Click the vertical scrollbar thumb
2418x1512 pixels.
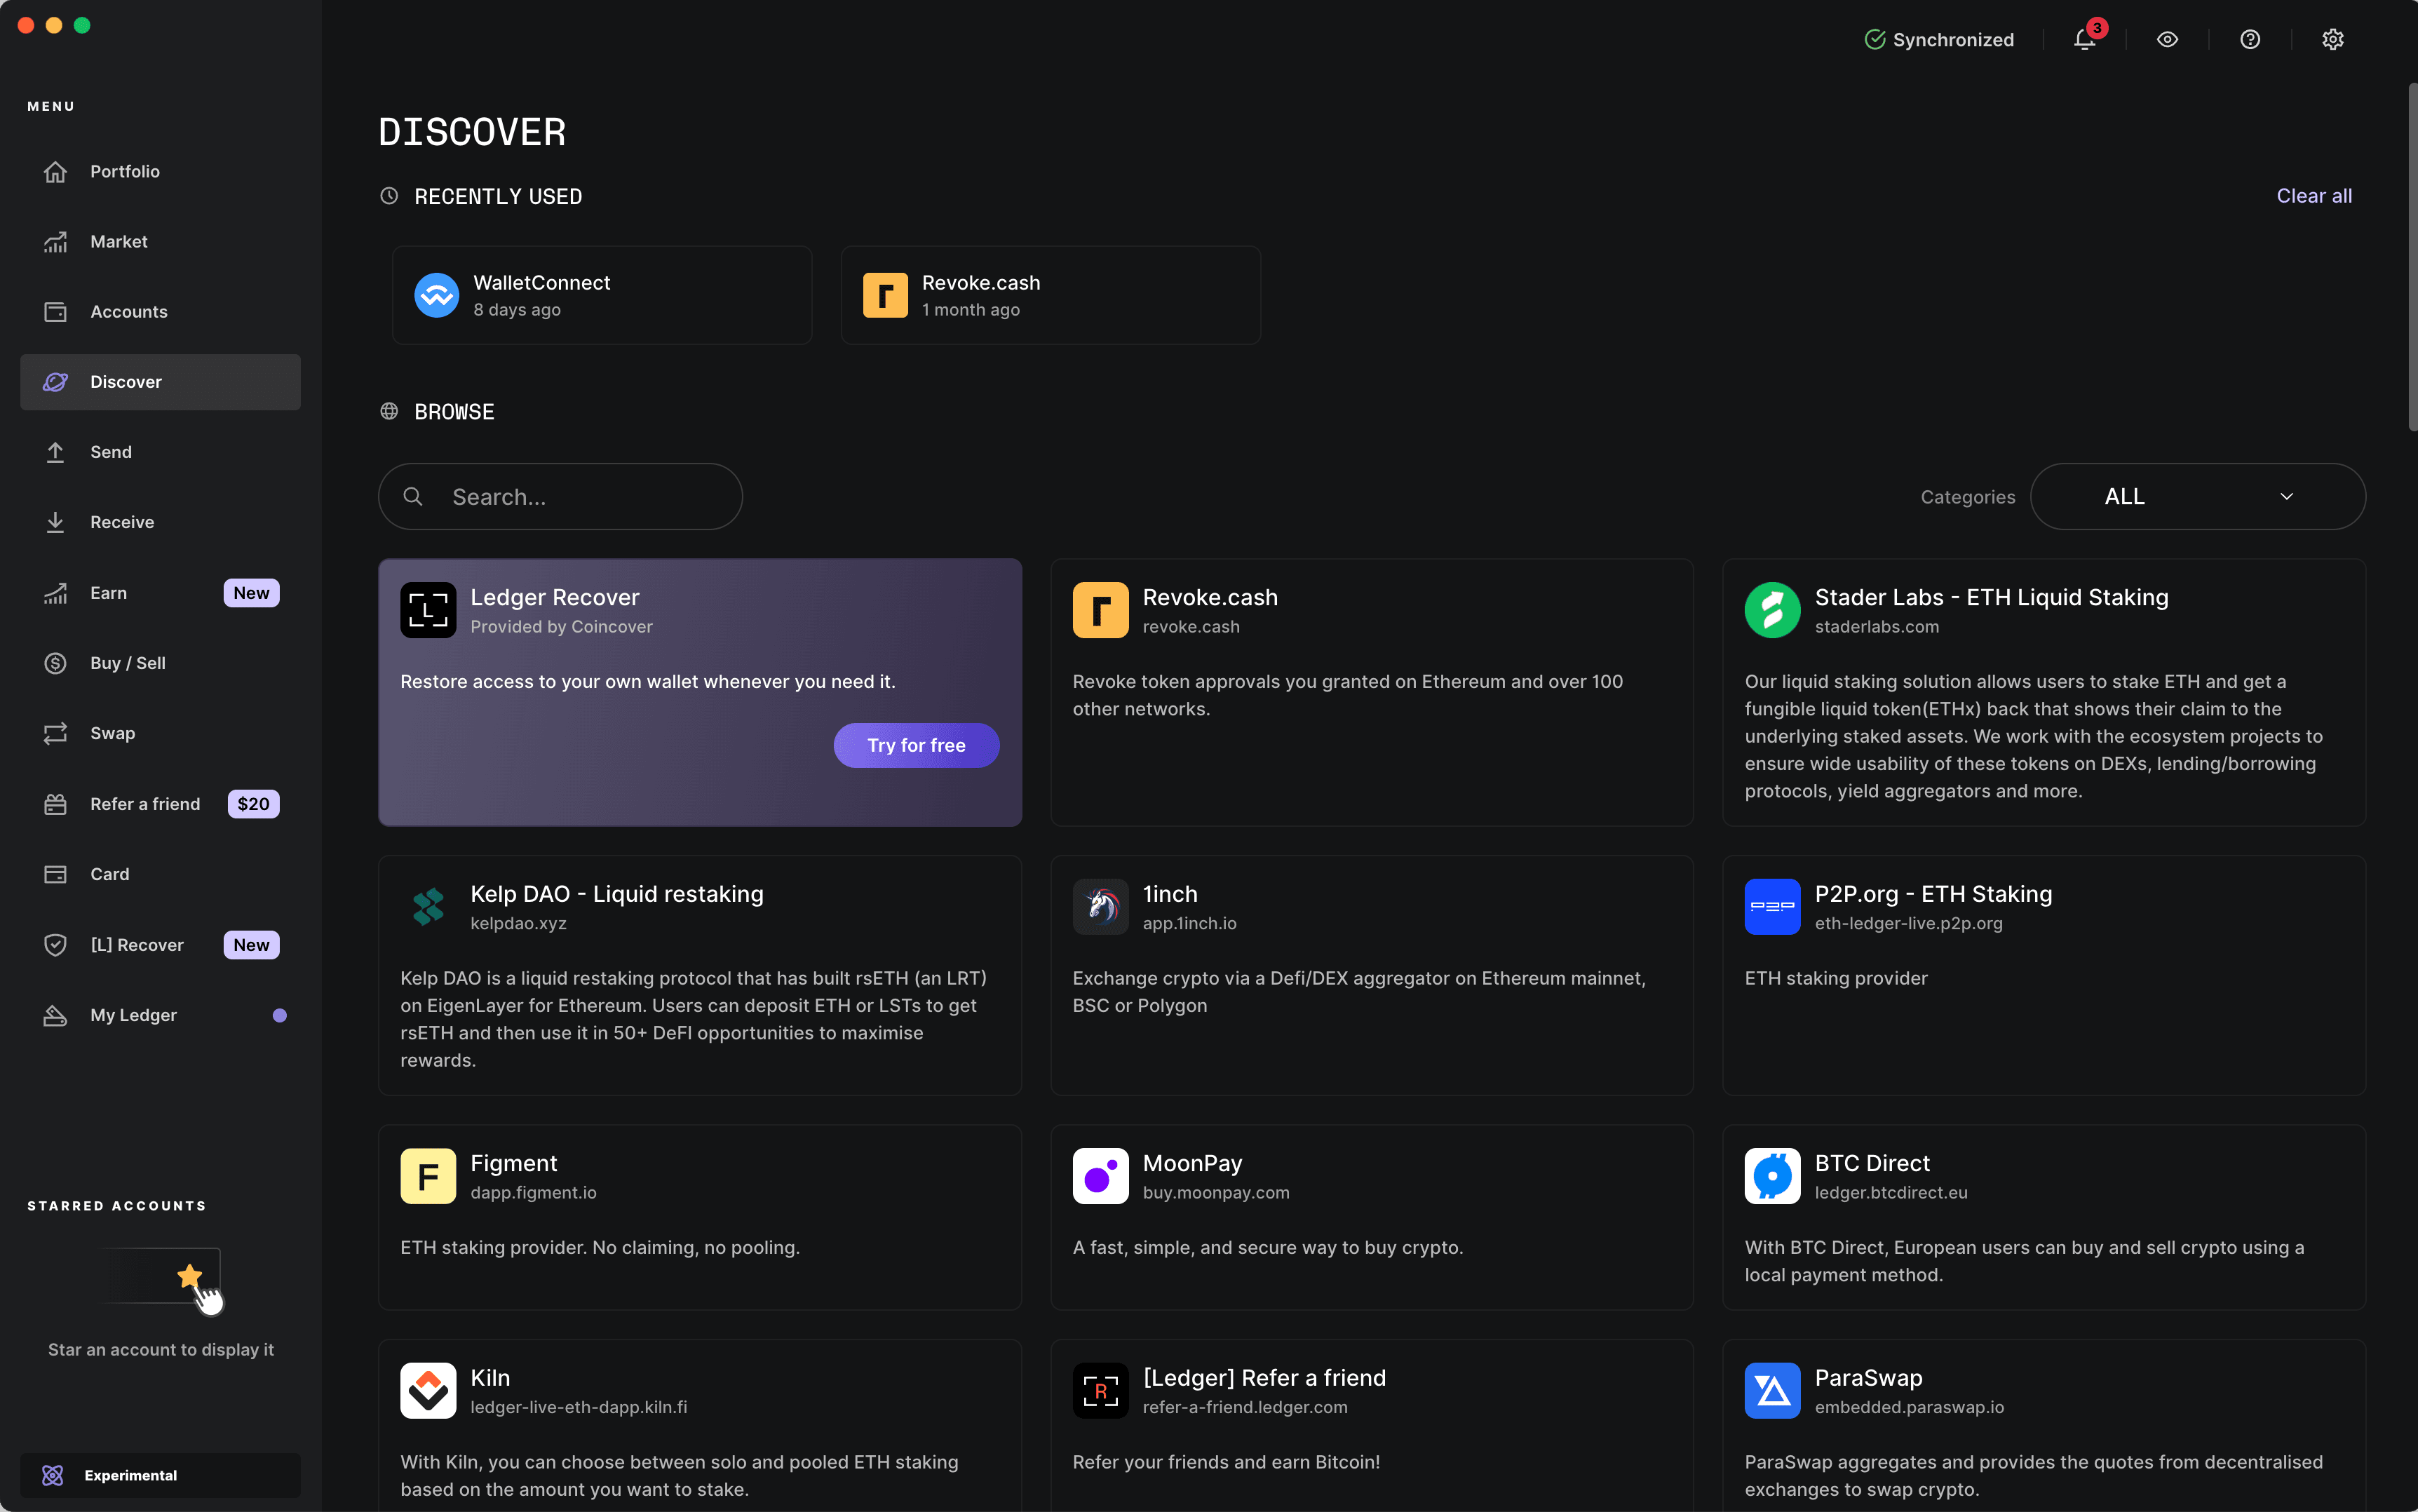click(2412, 258)
